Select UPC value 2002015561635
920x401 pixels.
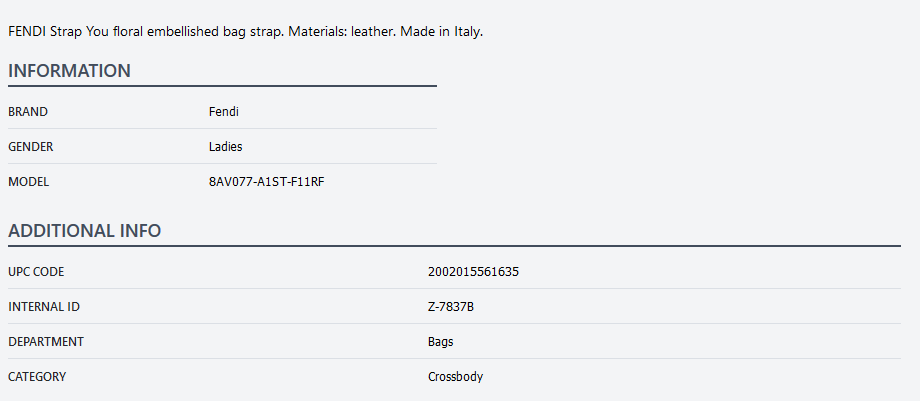click(473, 272)
